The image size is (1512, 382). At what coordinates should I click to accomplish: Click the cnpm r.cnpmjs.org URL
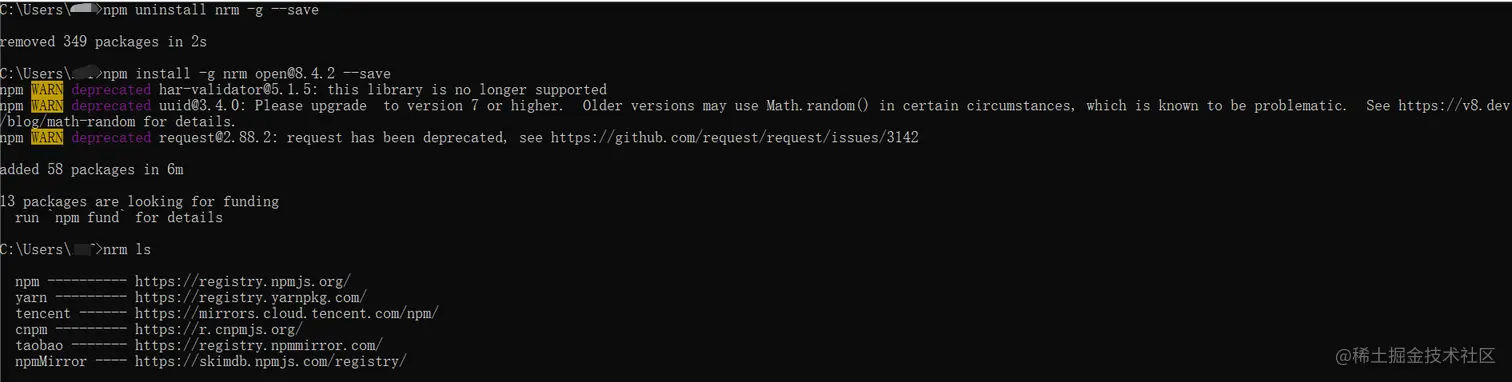point(219,329)
